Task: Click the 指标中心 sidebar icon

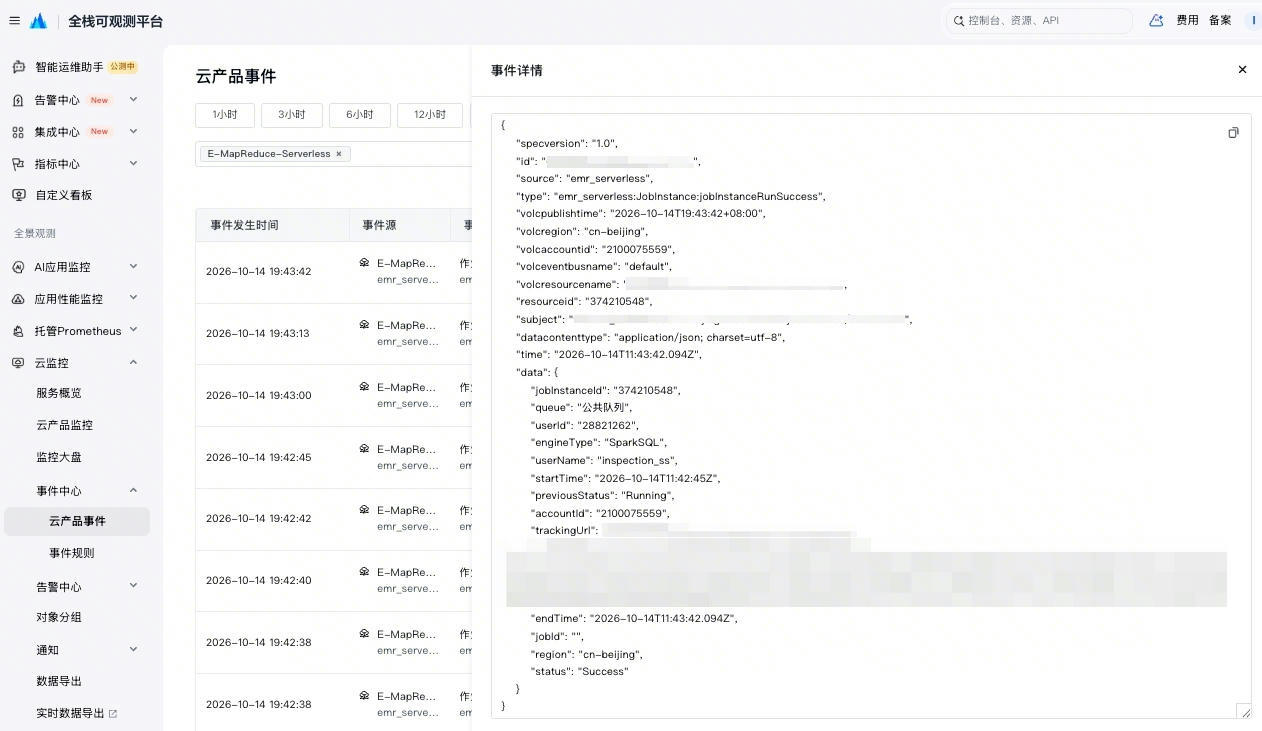Action: coord(18,164)
